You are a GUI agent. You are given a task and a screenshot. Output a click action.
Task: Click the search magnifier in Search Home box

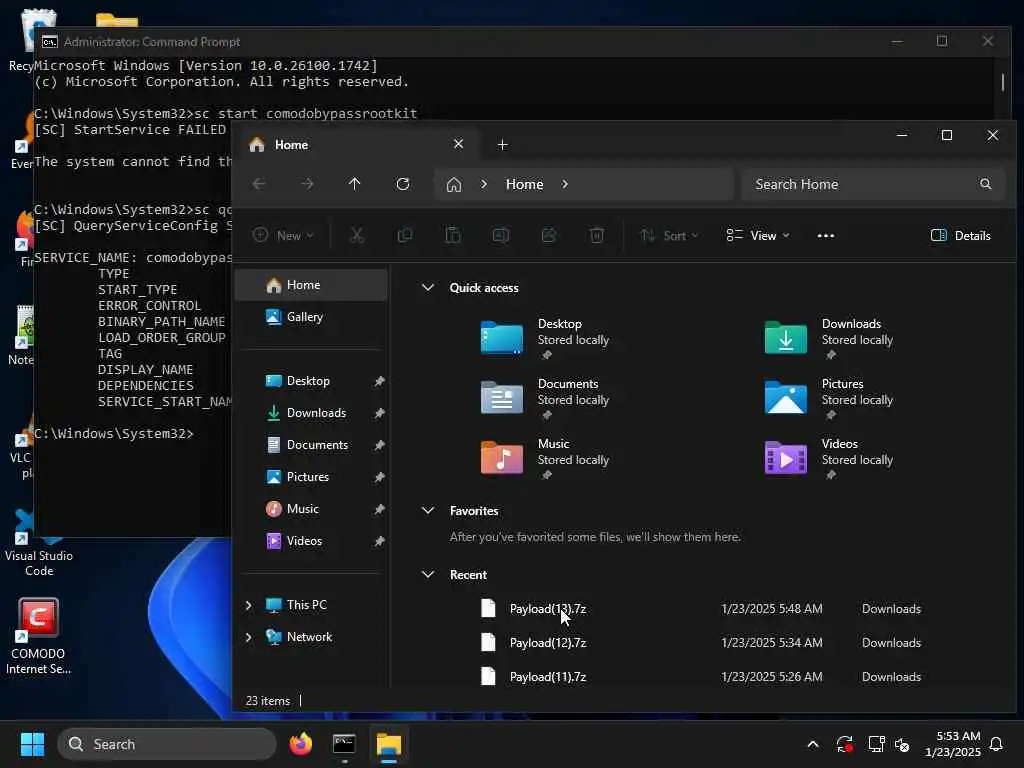[x=985, y=184]
